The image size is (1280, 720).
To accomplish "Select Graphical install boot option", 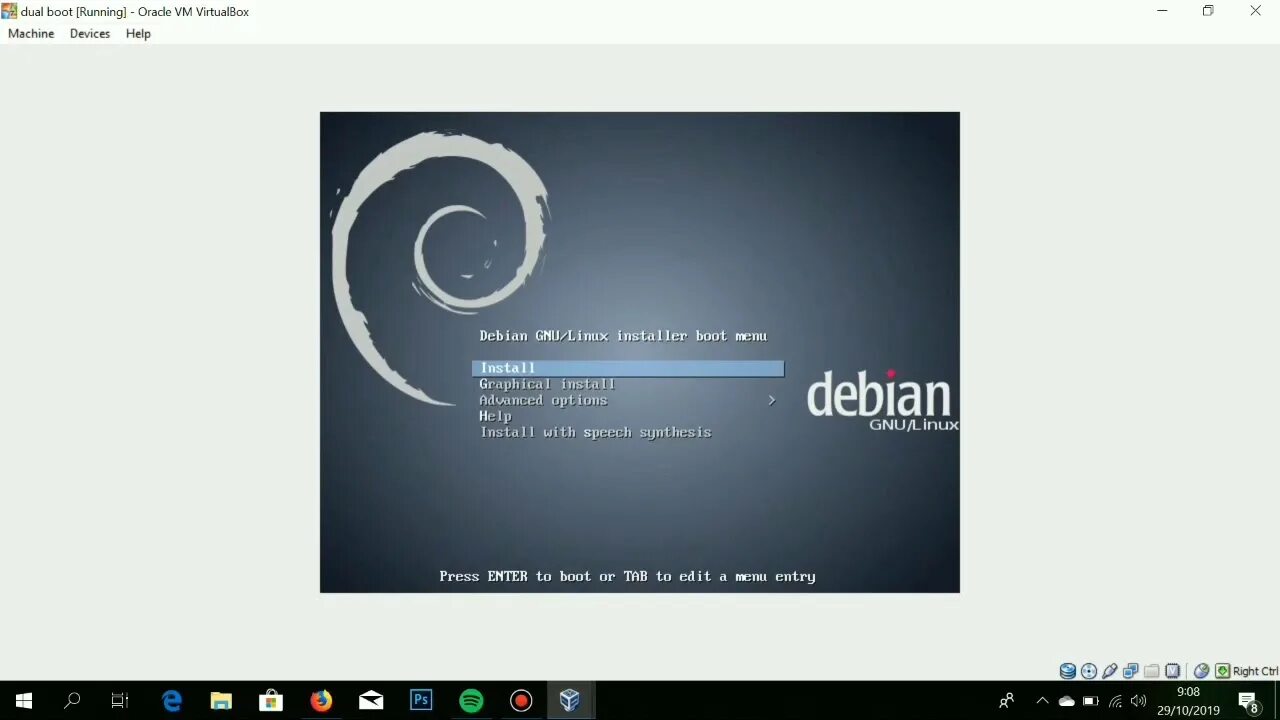I will coord(547,384).
